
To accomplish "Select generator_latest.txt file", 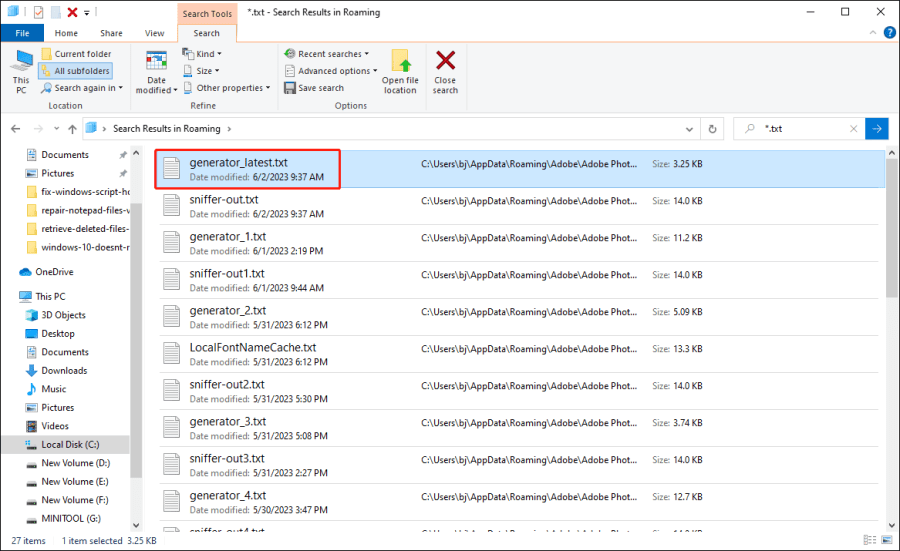I will point(519,169).
